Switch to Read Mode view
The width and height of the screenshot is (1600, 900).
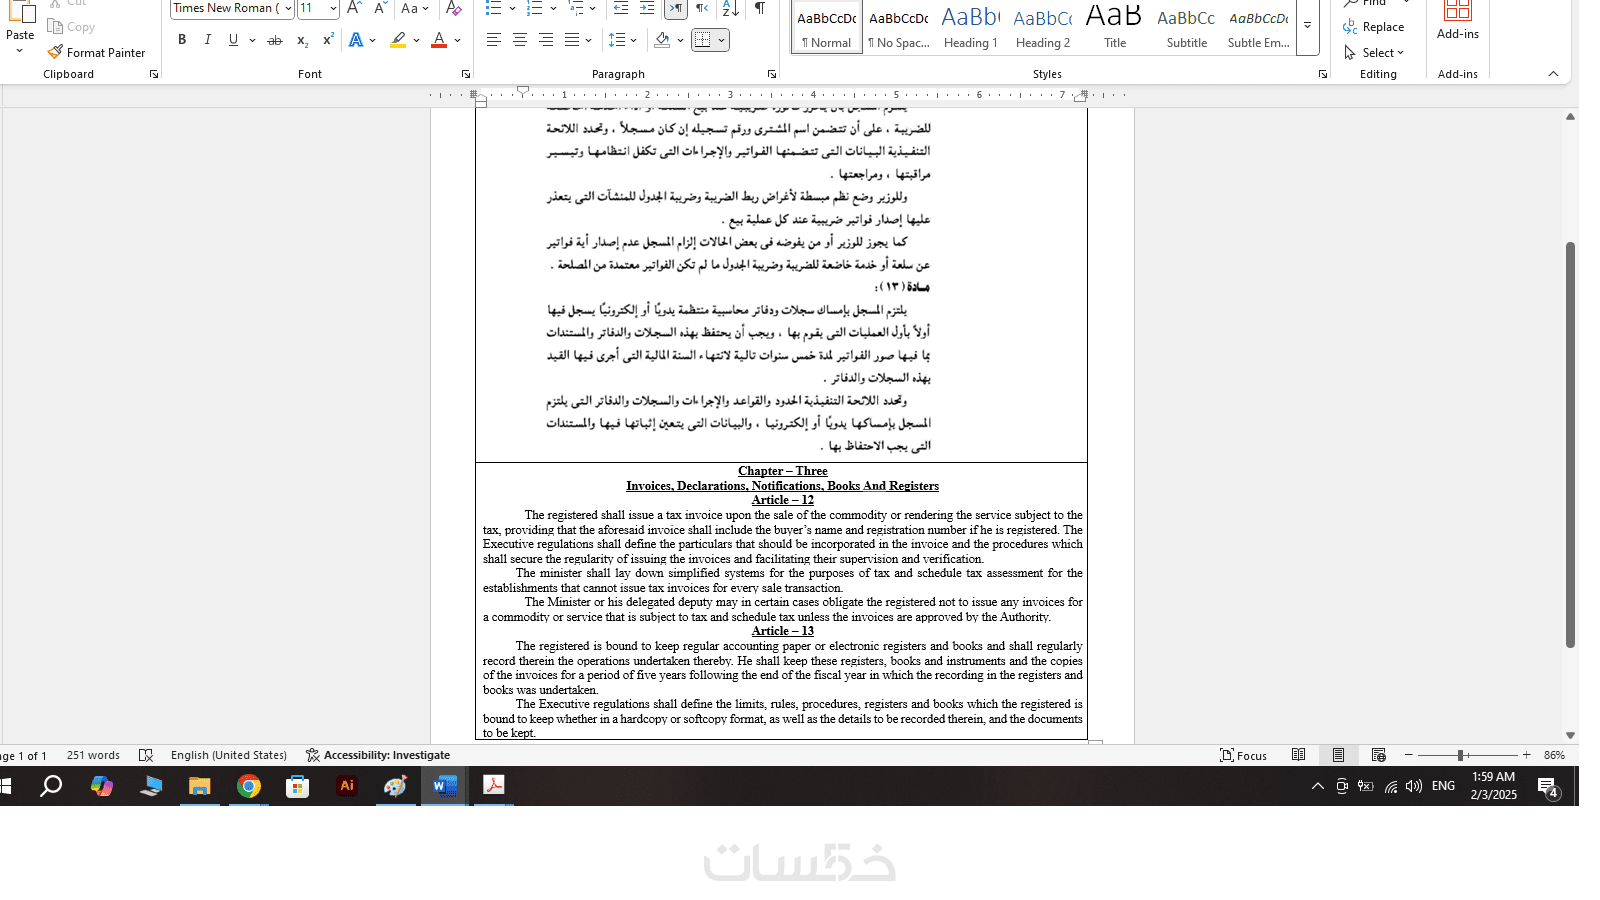1298,756
